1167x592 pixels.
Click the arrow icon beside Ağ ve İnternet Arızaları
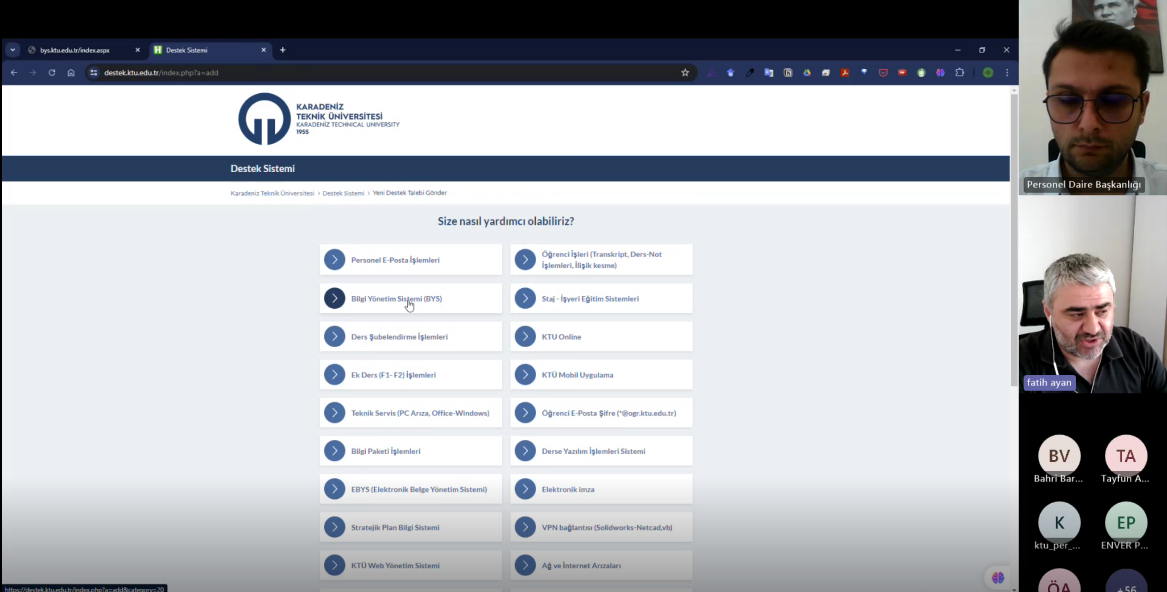[525, 565]
